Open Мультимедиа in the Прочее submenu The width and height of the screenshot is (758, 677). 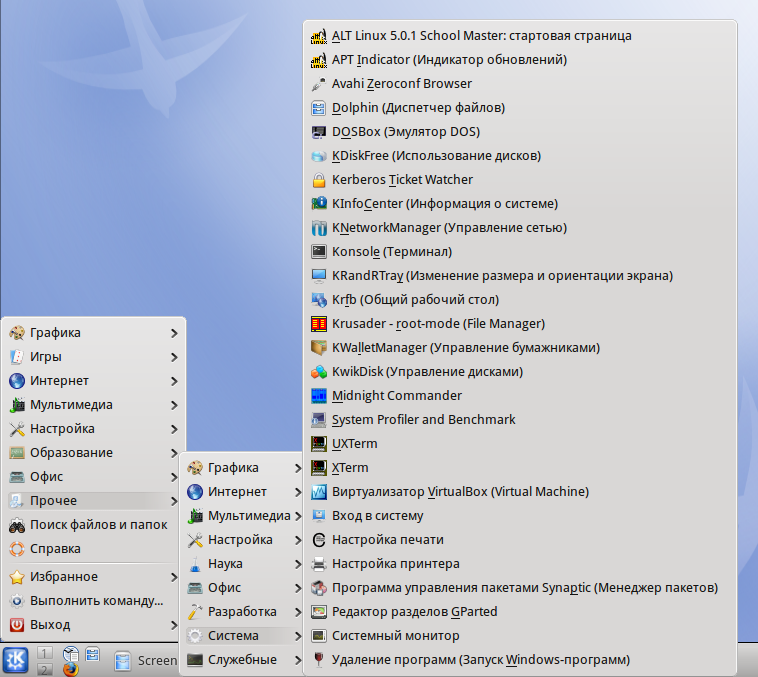(x=244, y=516)
